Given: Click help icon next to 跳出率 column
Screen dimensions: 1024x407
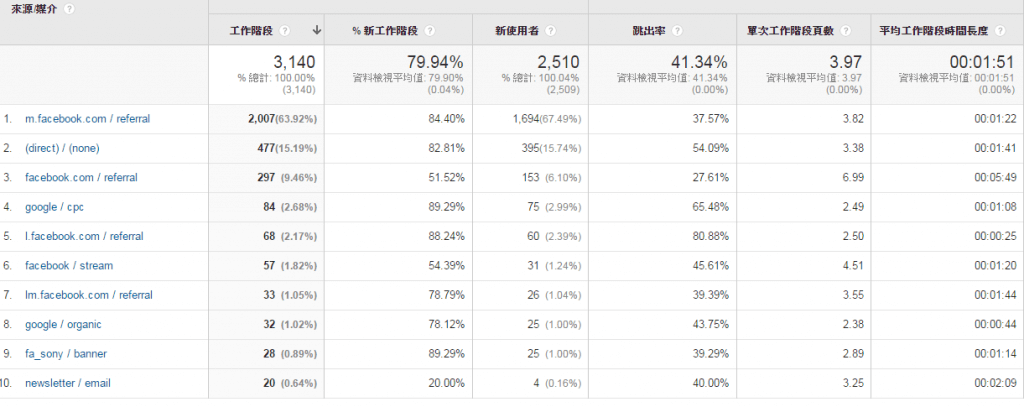Looking at the screenshot, I should [677, 31].
